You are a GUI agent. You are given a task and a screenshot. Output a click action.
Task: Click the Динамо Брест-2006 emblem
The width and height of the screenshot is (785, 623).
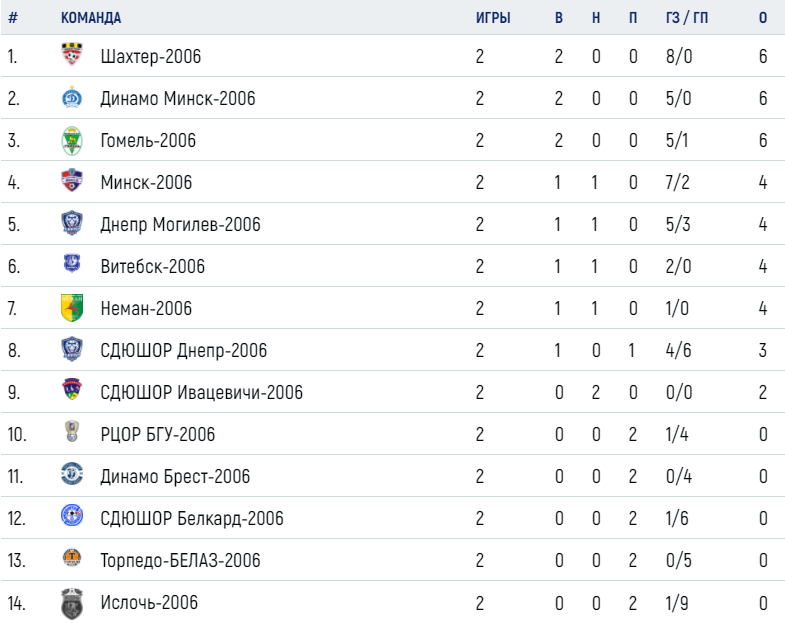pos(72,474)
